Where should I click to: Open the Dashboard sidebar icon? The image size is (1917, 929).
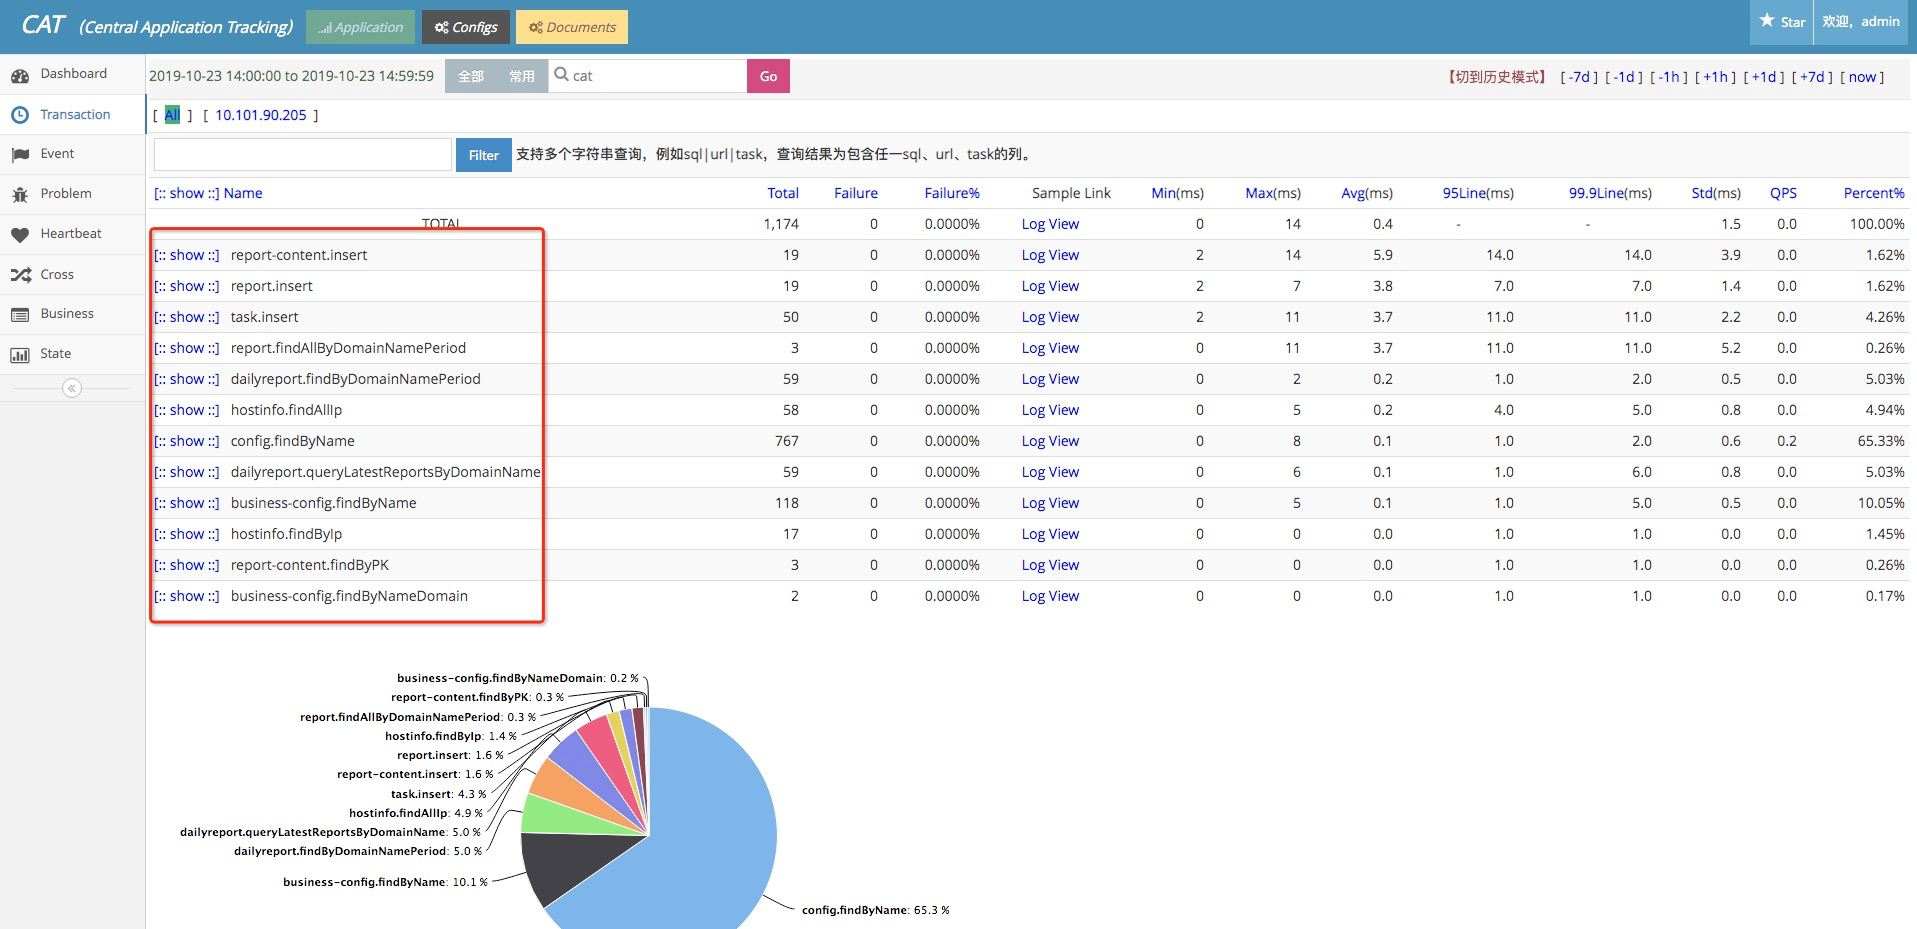click(x=20, y=75)
